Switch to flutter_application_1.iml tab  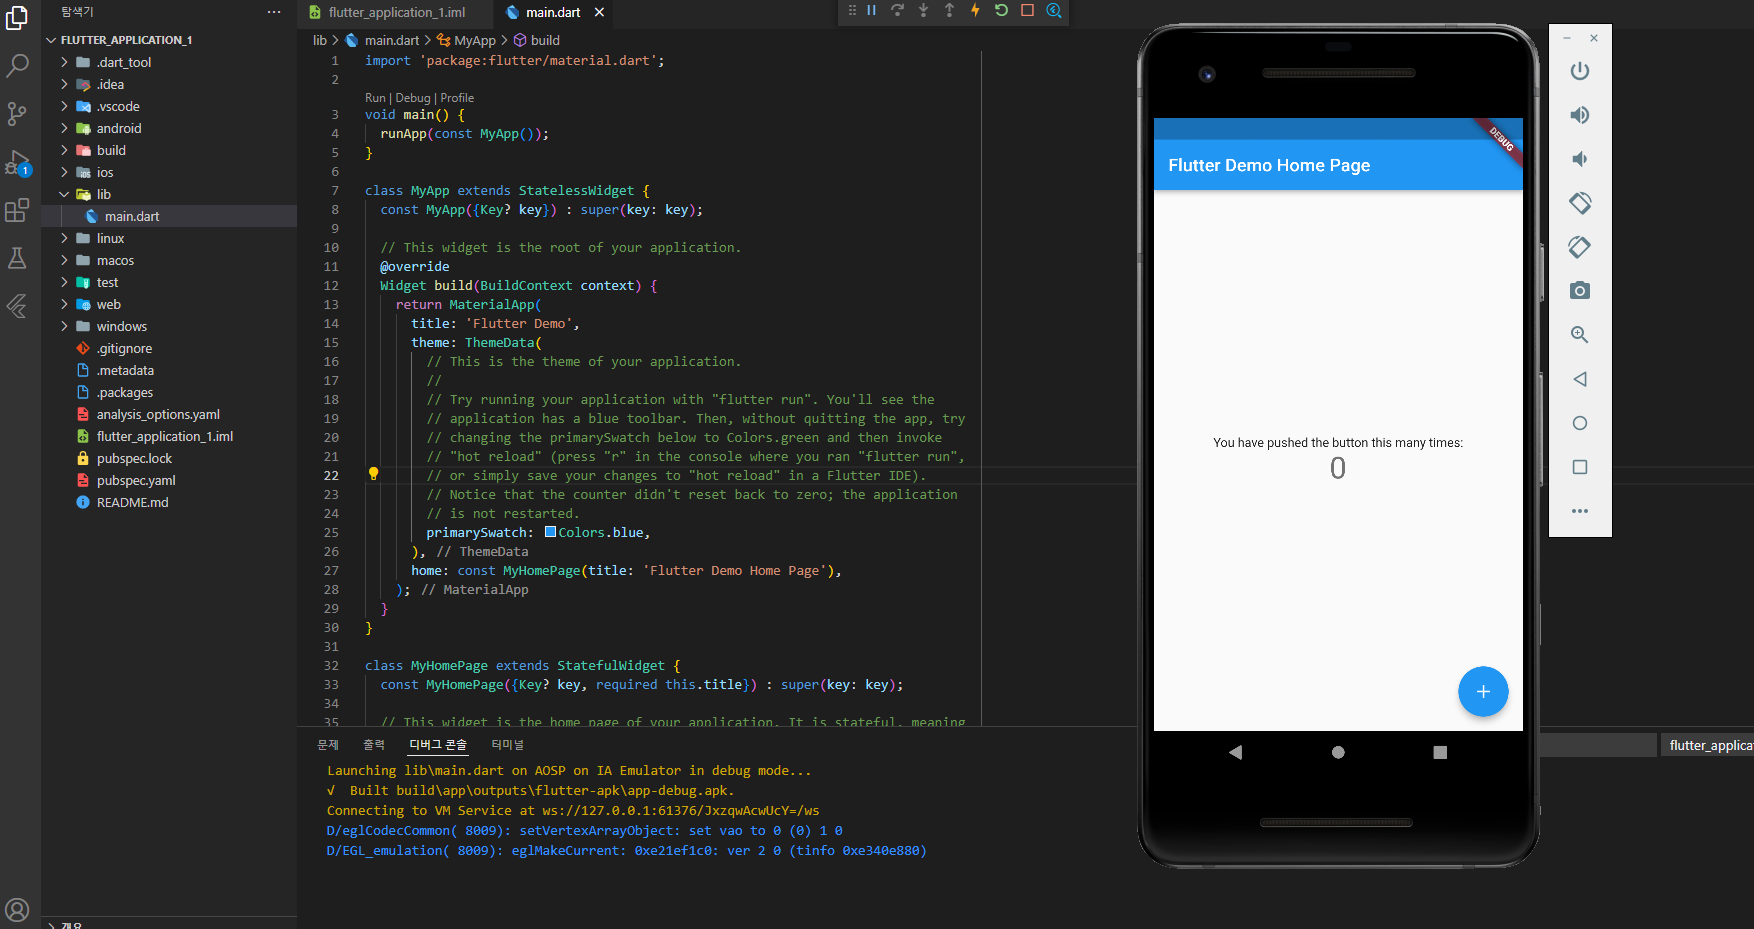pyautogui.click(x=396, y=12)
